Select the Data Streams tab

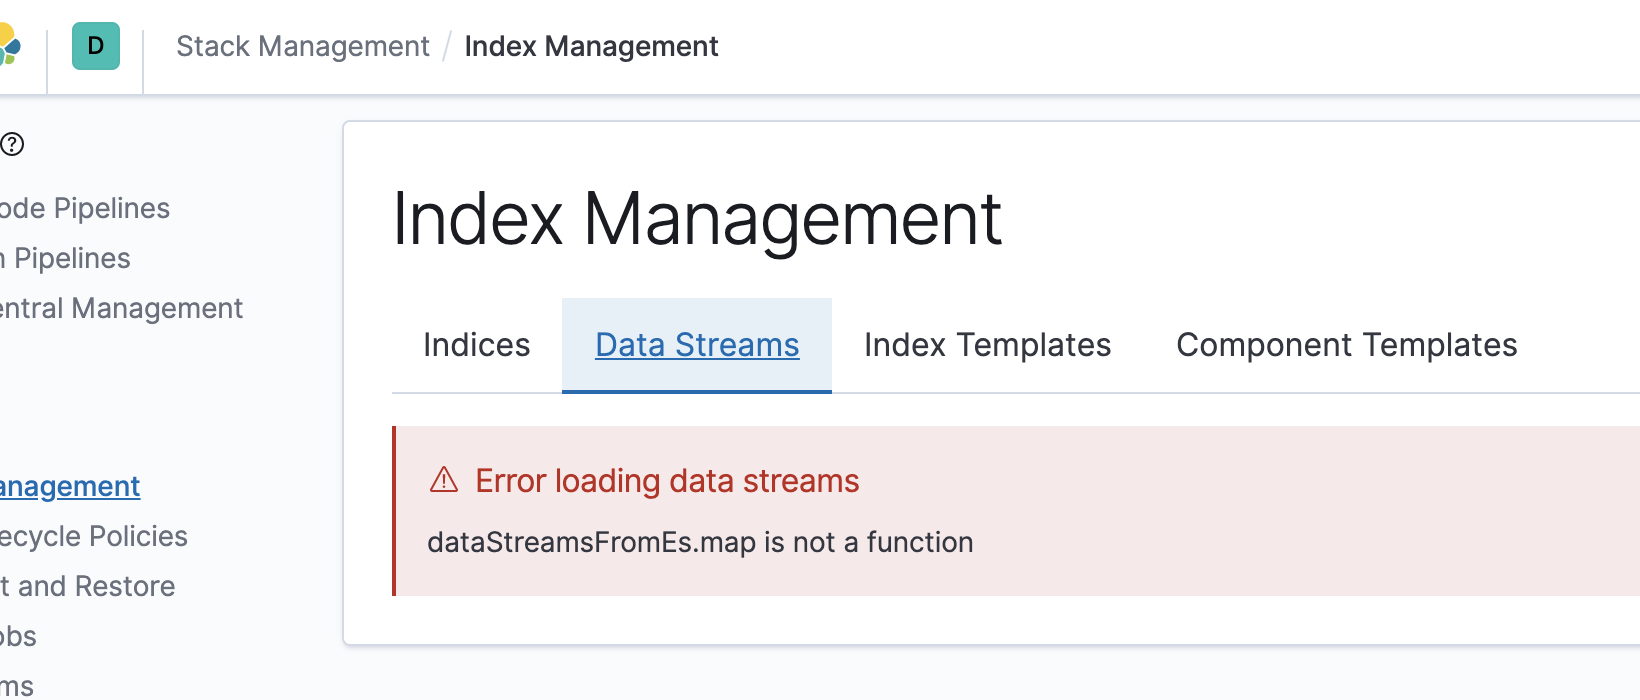click(696, 344)
